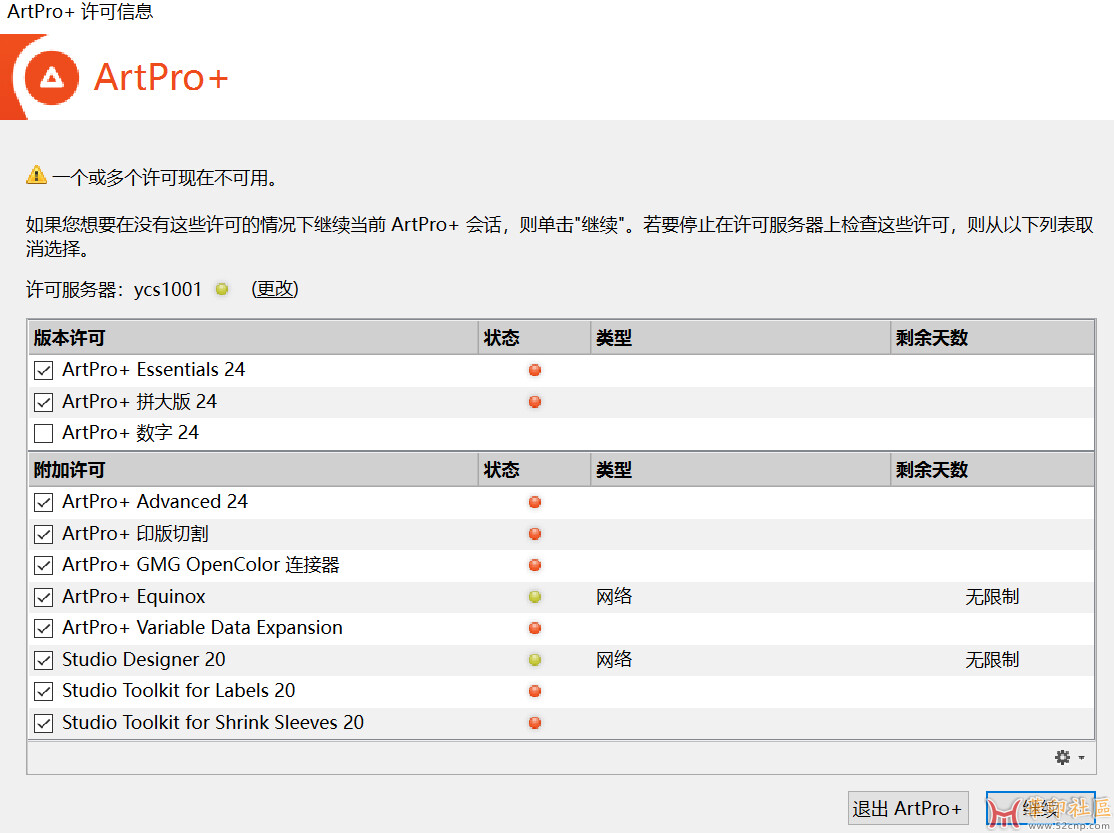The image size is (1114, 833).
Task: Click red status dot for Variable Data Expansion
Action: click(x=535, y=628)
